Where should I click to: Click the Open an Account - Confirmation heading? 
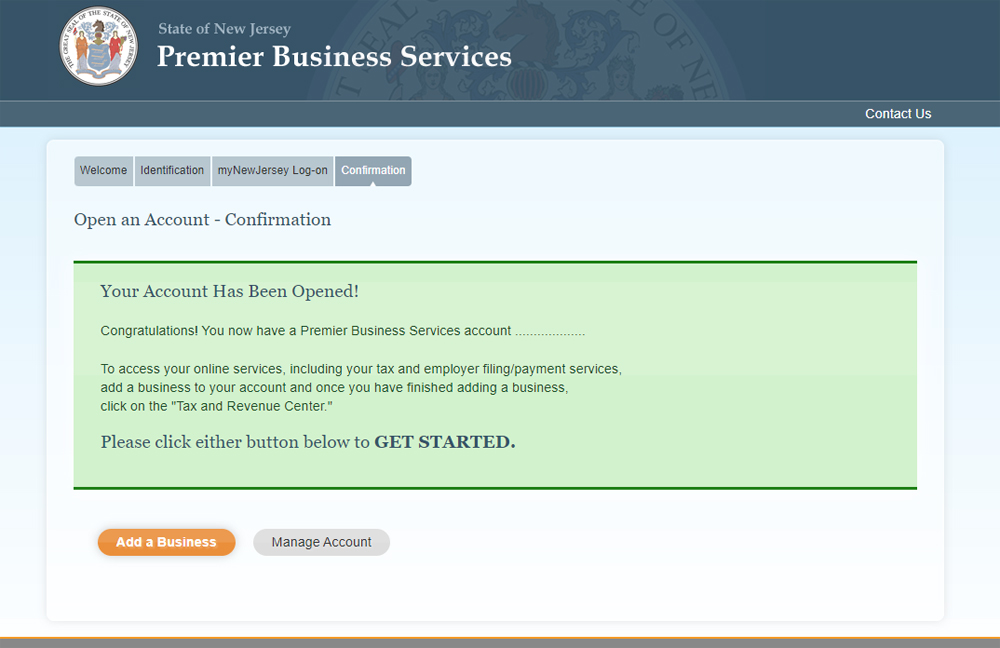pos(202,219)
